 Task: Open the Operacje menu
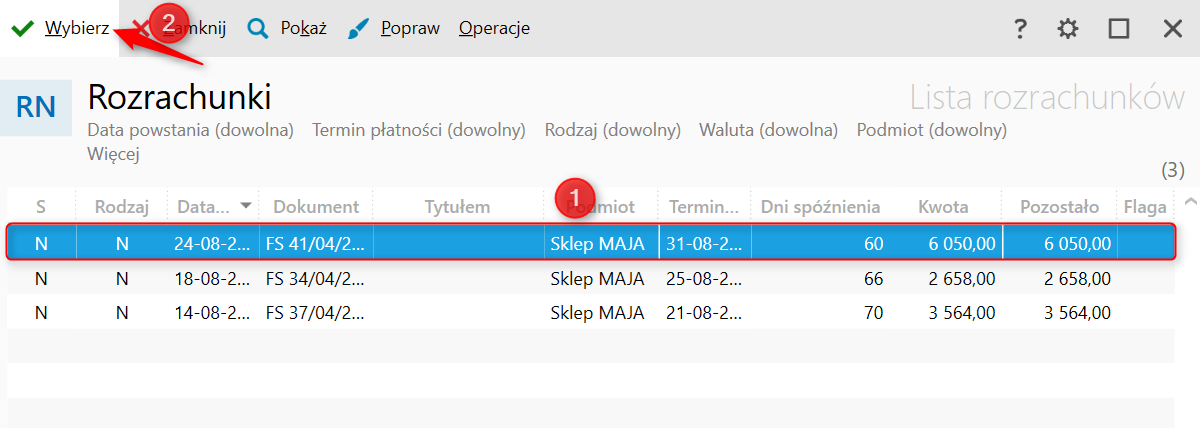tap(494, 29)
